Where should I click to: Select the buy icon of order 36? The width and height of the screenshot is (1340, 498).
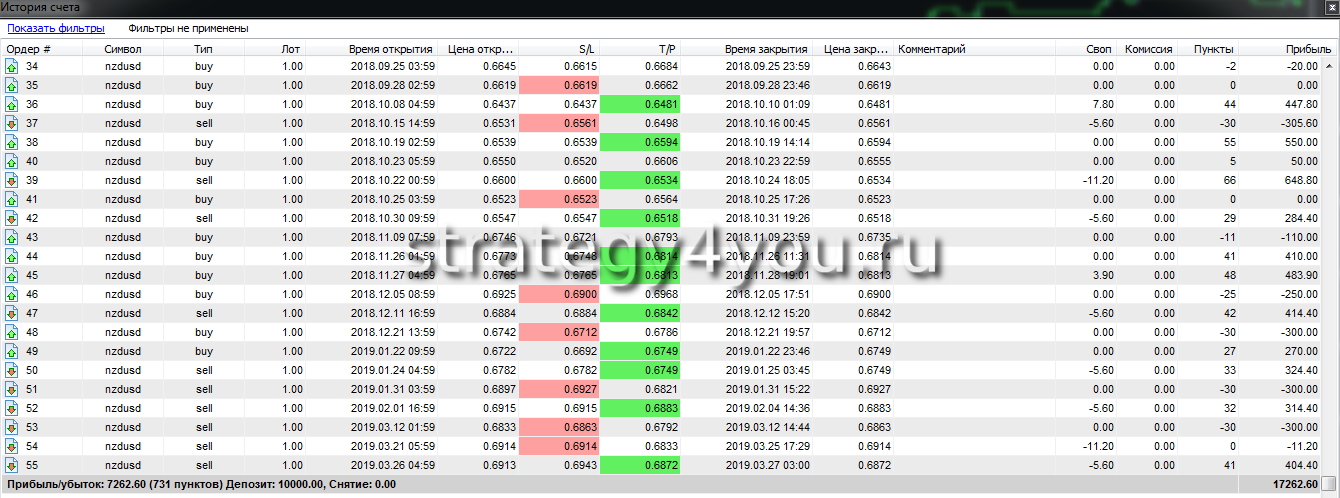12,104
